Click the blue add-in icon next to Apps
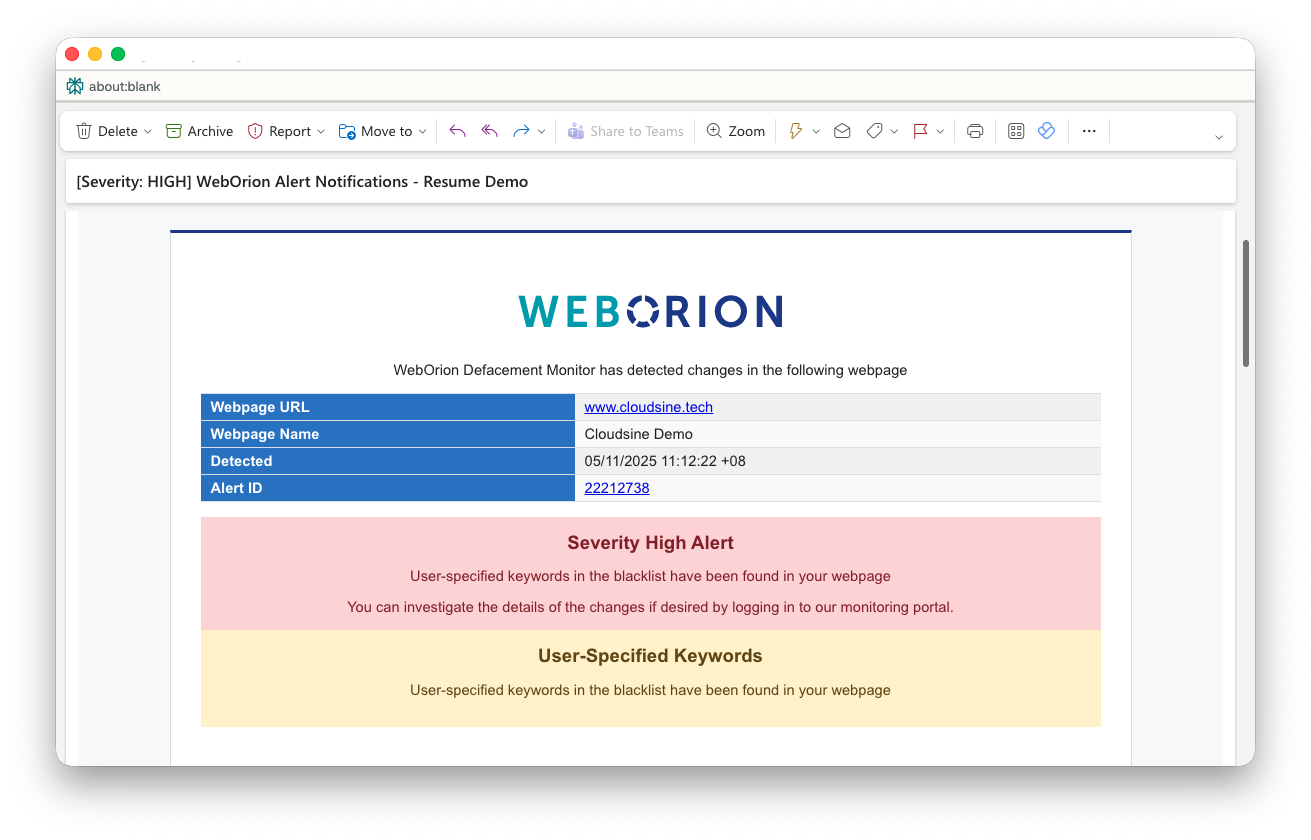Viewport: 1311px width, 840px height. coord(1047,131)
